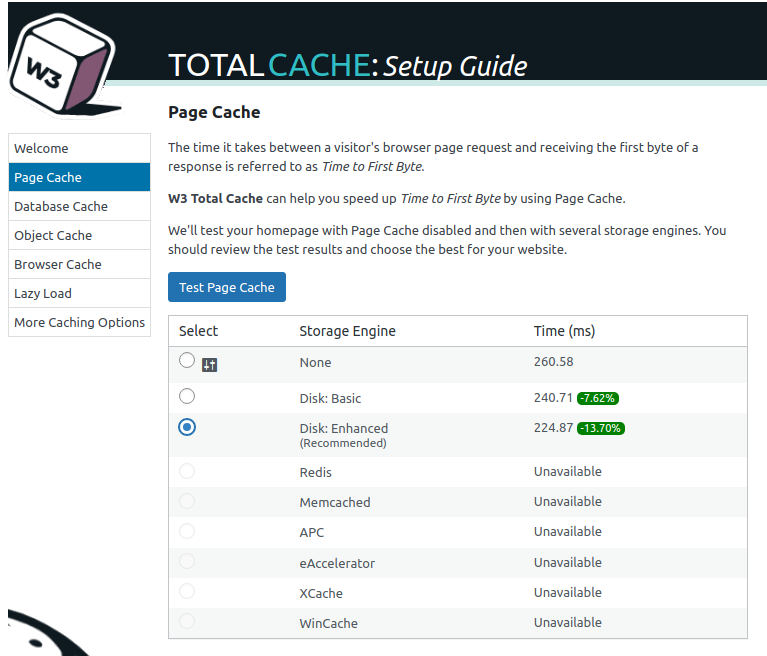Click Unavailable in the Memcached row
Image resolution: width=767 pixels, height=656 pixels.
[x=567, y=501]
